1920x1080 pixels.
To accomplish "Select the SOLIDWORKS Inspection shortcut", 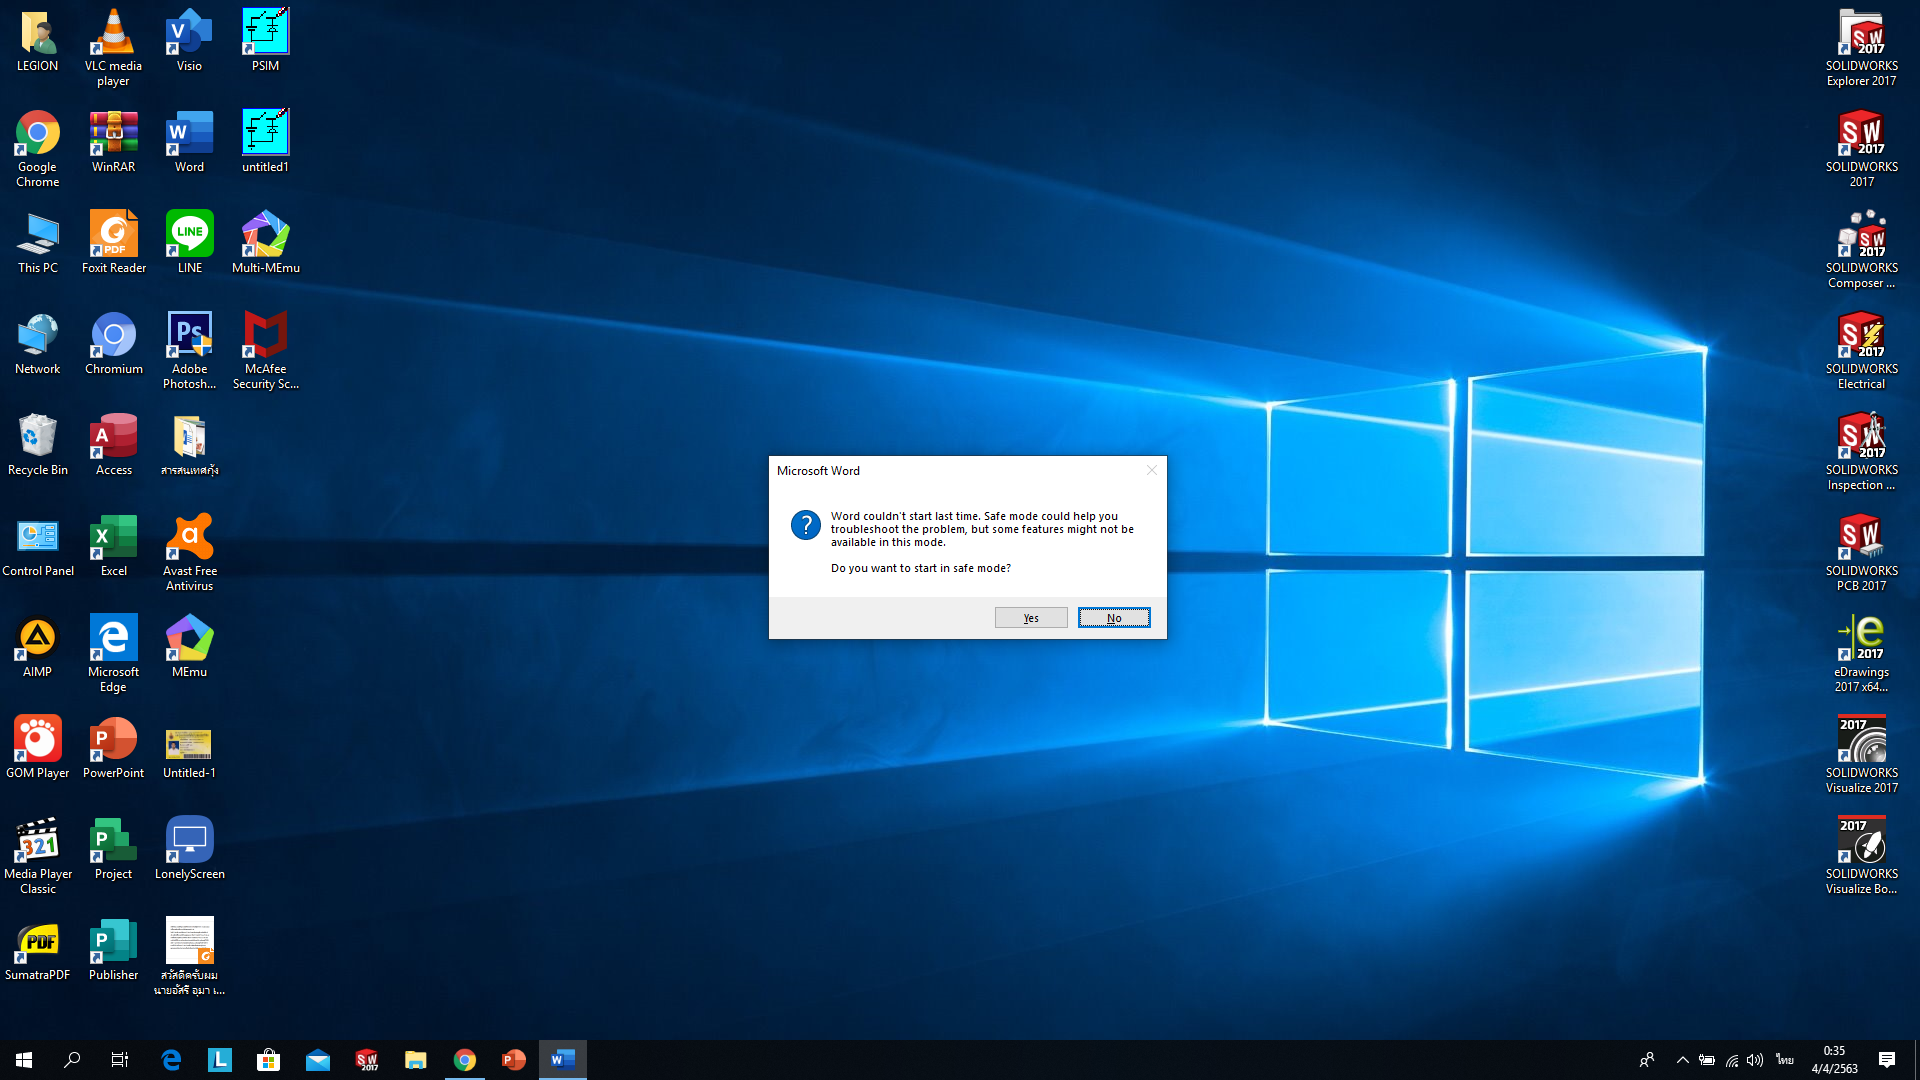I will 1861,452.
